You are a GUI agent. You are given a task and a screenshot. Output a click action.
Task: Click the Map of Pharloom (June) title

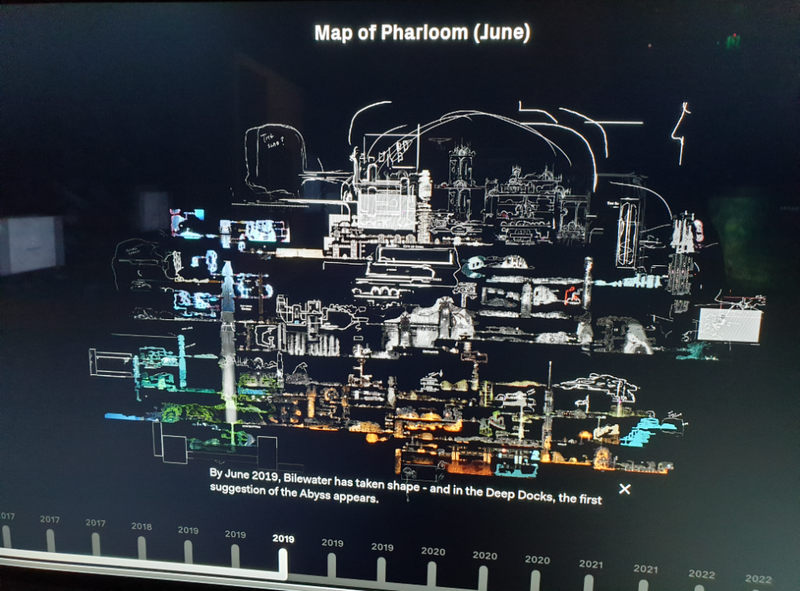point(421,33)
